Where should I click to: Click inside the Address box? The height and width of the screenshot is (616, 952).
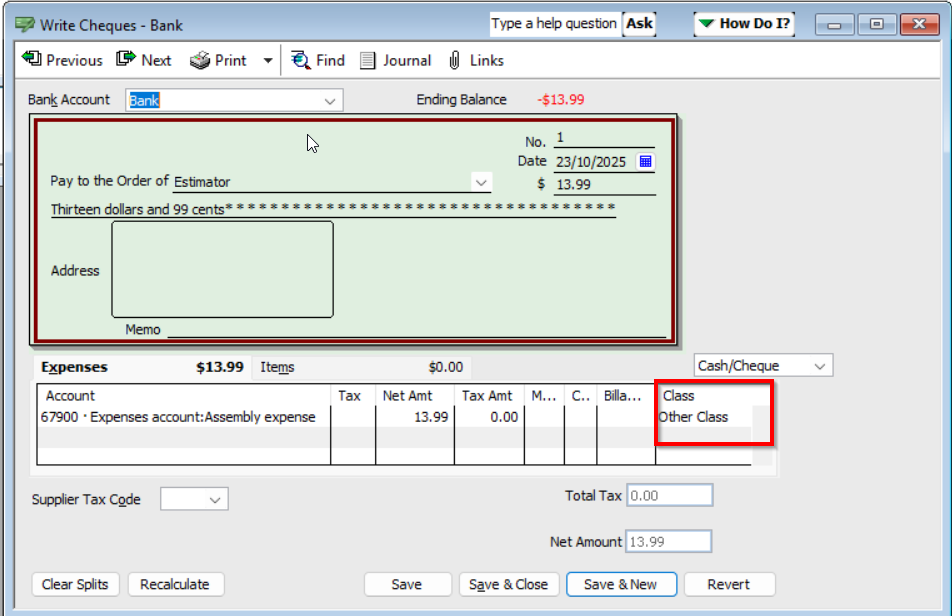tap(222, 269)
